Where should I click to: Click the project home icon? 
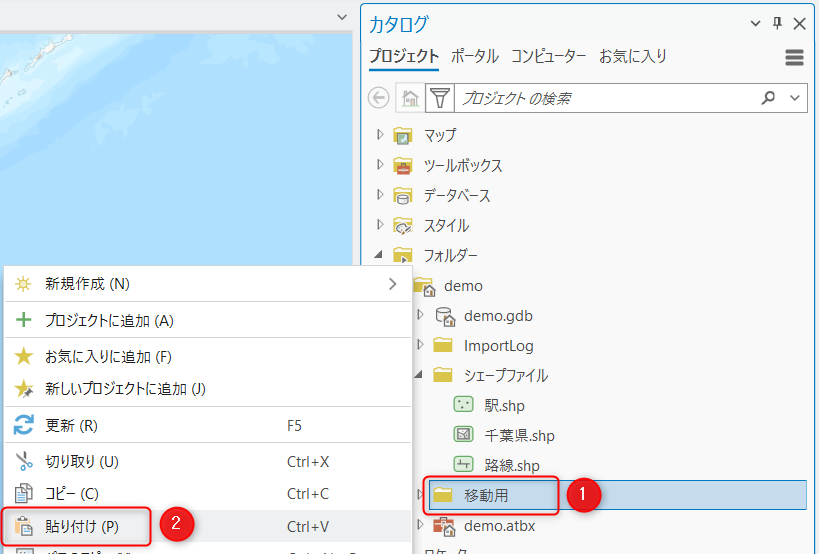pos(409,98)
